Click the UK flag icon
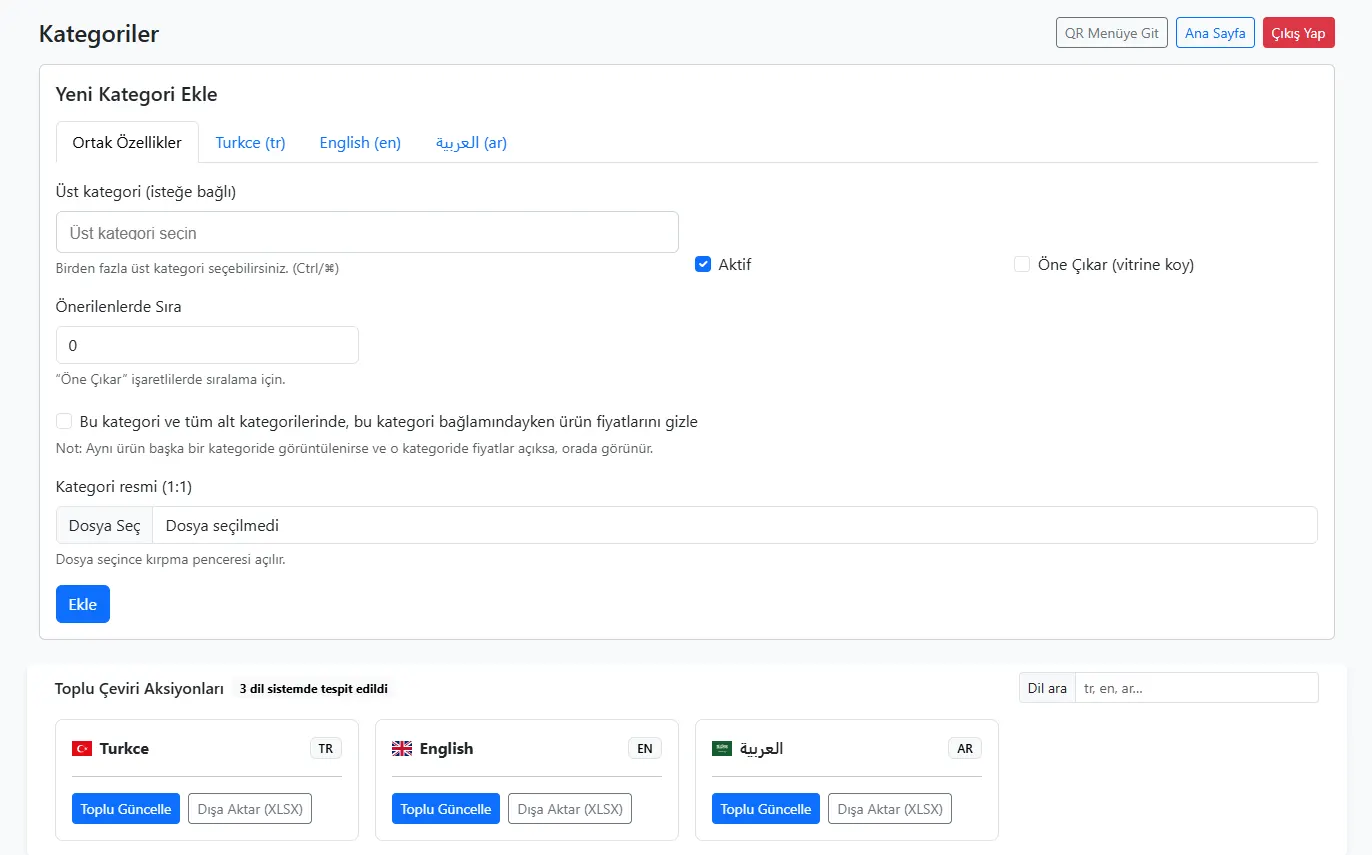 pos(402,748)
